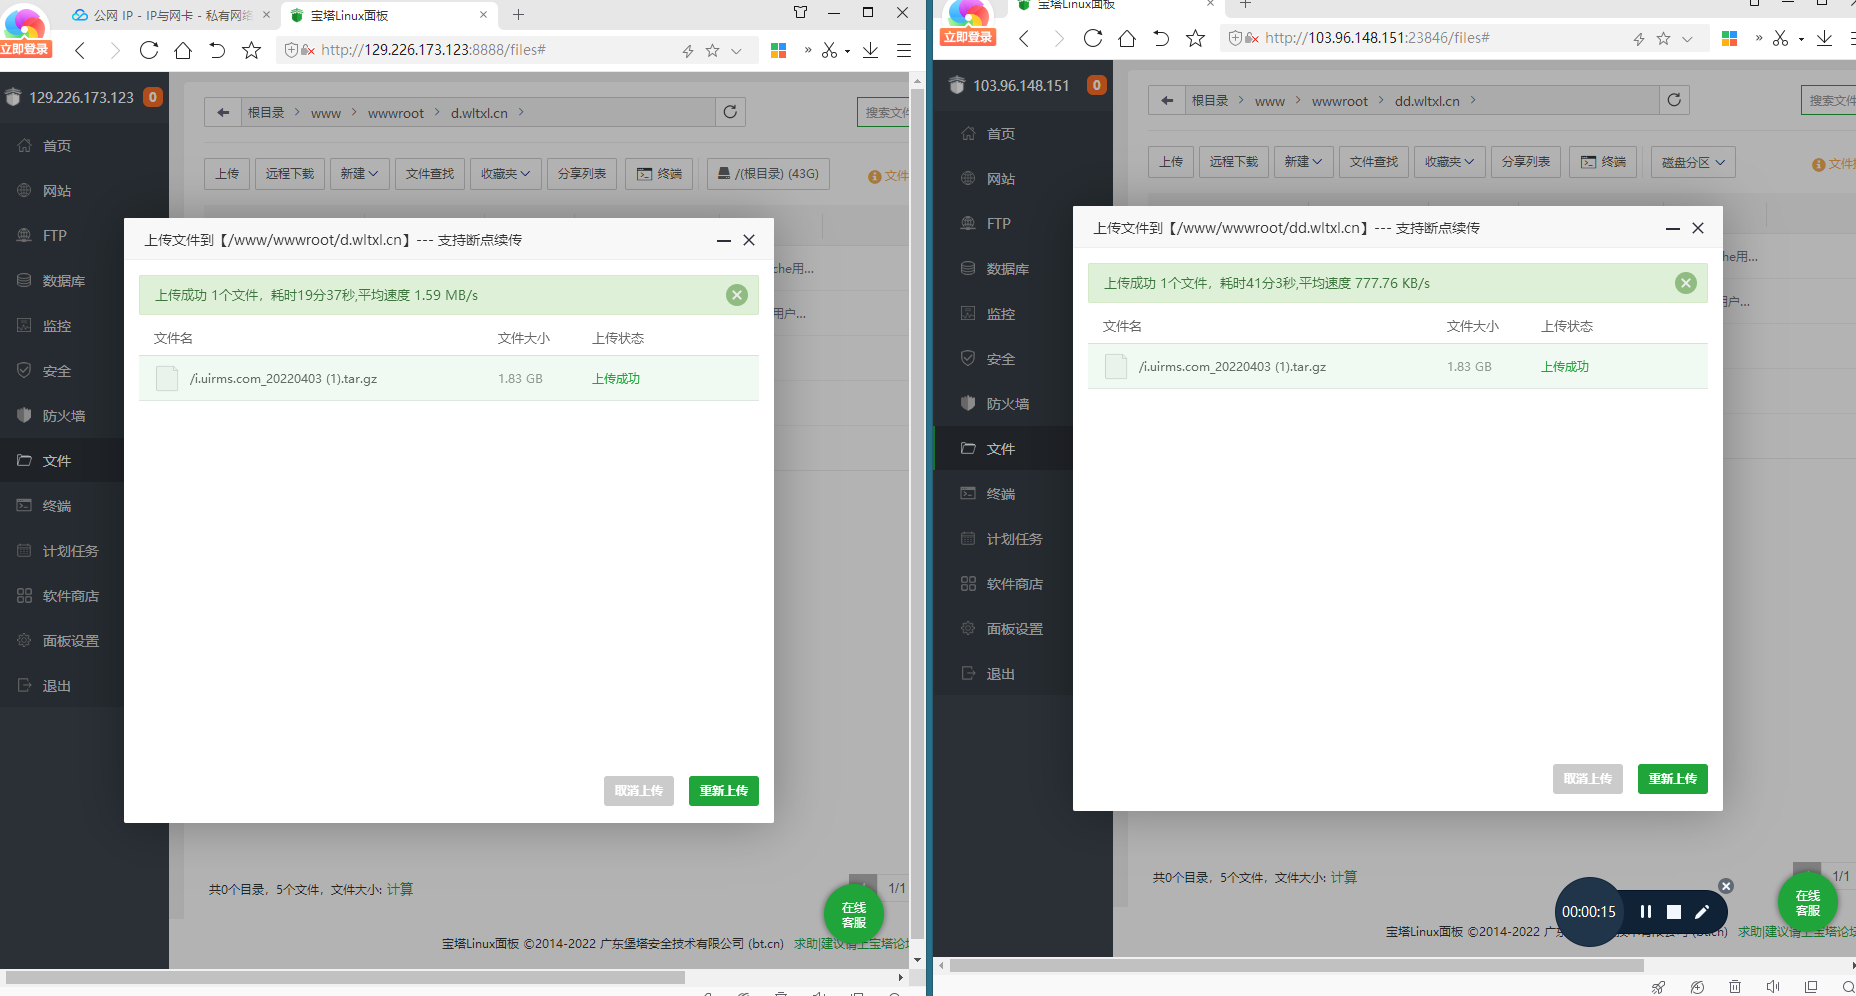This screenshot has width=1856, height=996.
Task: Expand the address history chevron in 103.96.148.151 address bar
Action: [x=1687, y=39]
